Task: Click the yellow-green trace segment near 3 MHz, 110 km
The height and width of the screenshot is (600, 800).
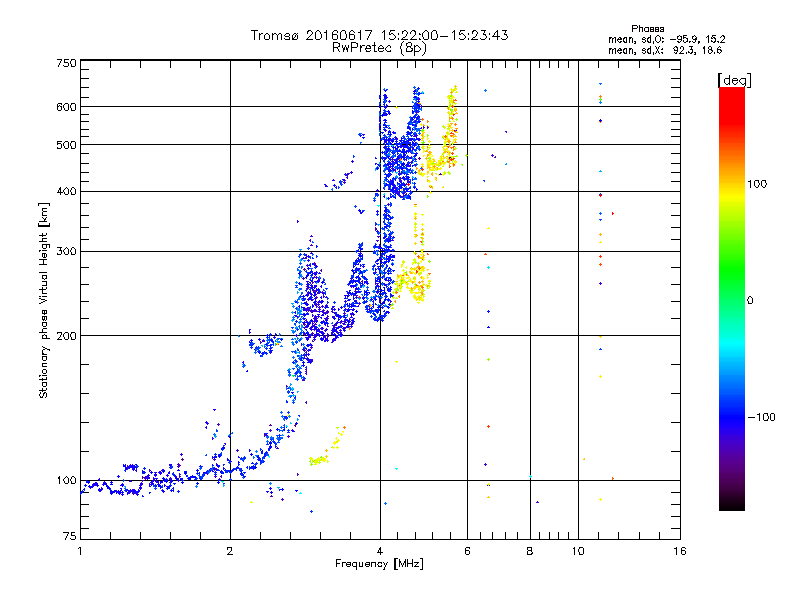Action: [x=319, y=460]
